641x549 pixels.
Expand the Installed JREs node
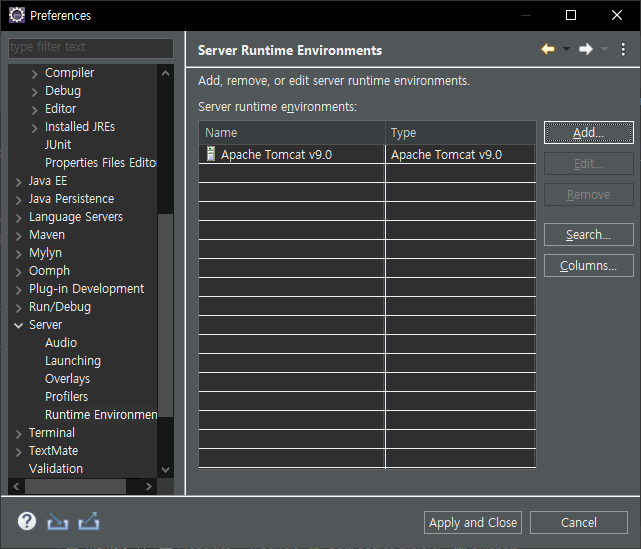(x=35, y=128)
